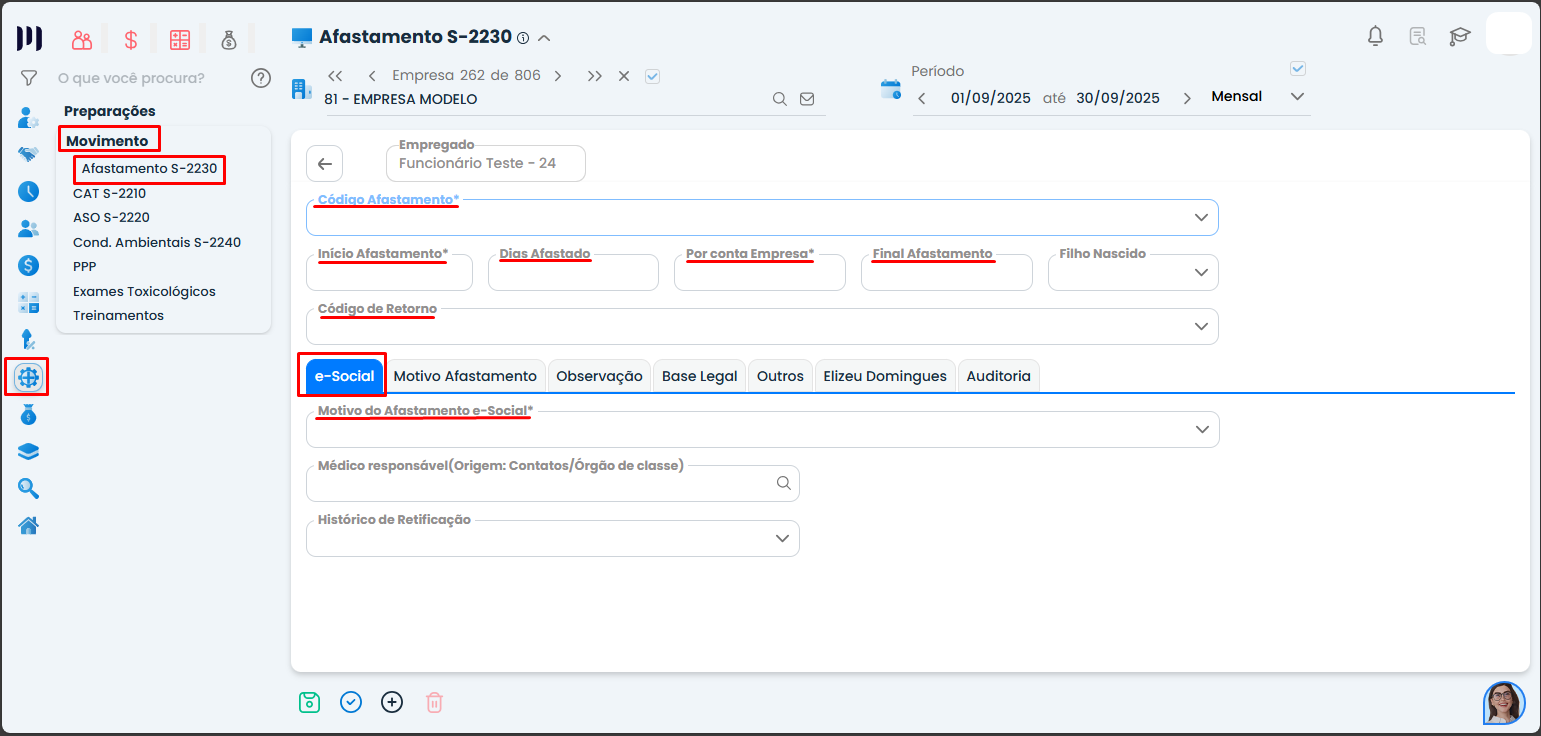Open CAT S-2210 in the menu
The height and width of the screenshot is (736, 1541).
[110, 193]
